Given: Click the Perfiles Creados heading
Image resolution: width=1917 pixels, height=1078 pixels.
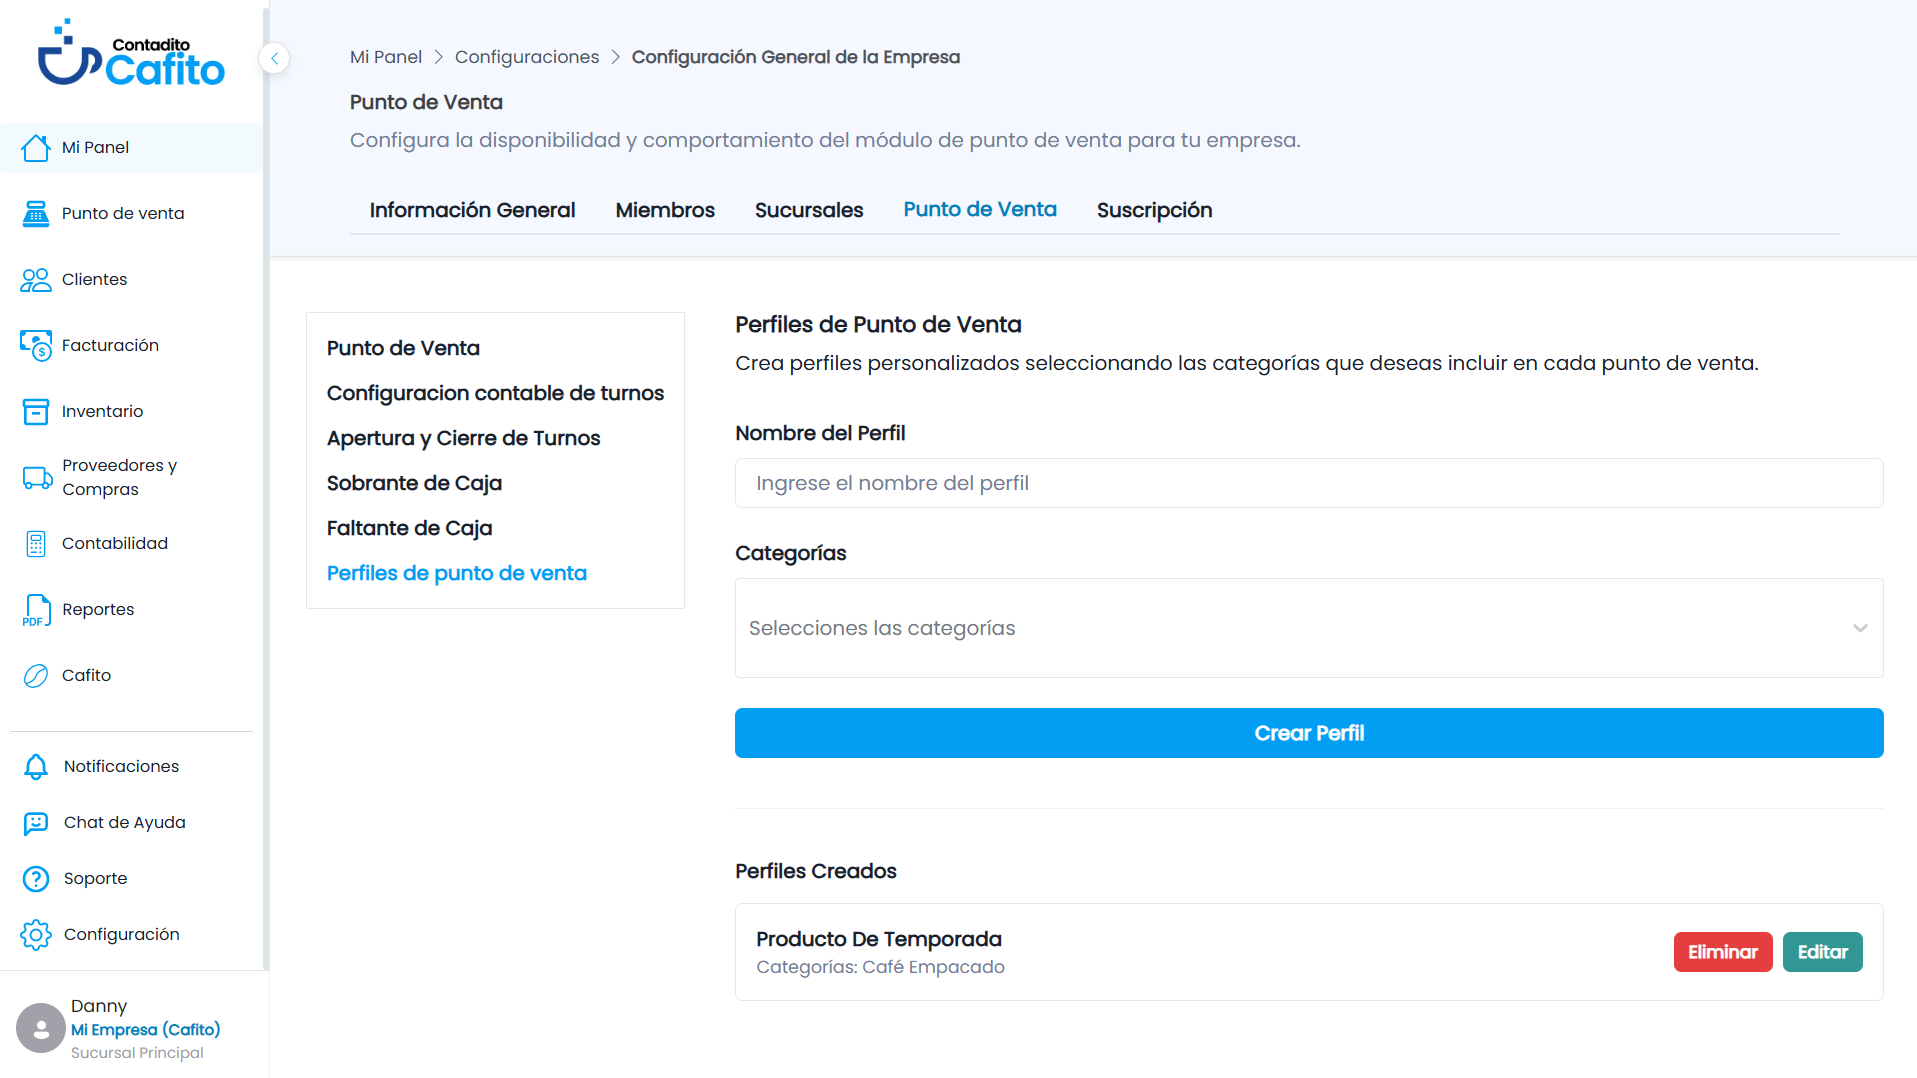Looking at the screenshot, I should coord(816,871).
